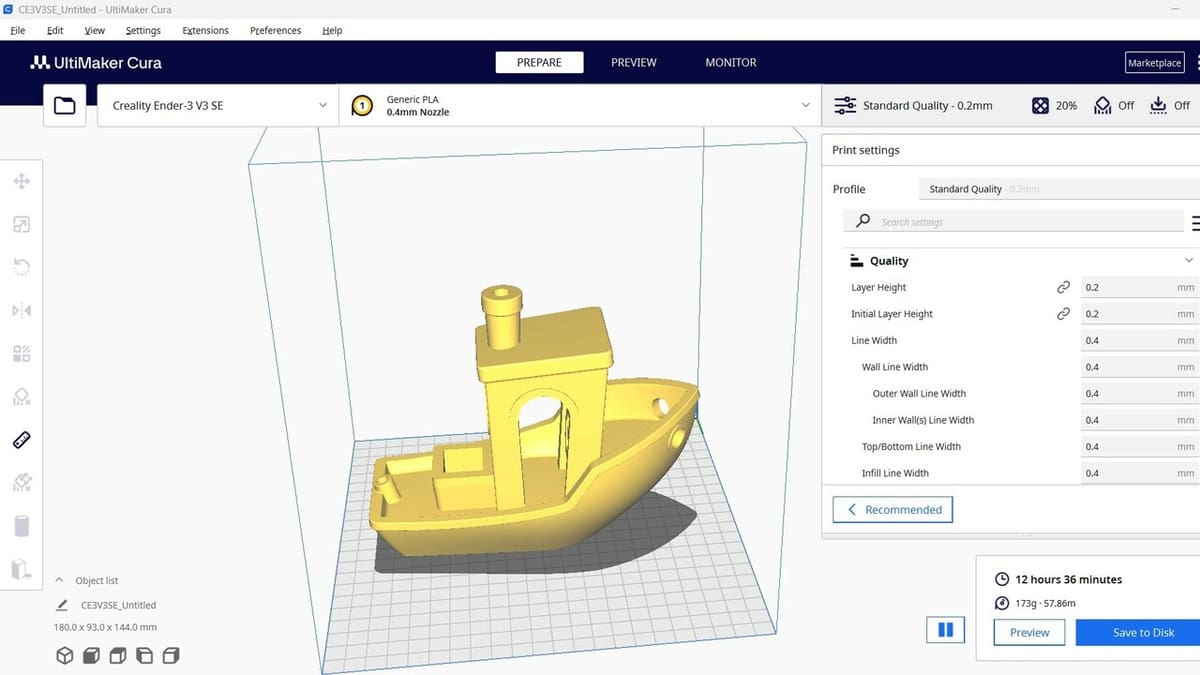Viewport: 1200px width, 675px height.
Task: Collapse the Object list chevron
Action: point(59,580)
